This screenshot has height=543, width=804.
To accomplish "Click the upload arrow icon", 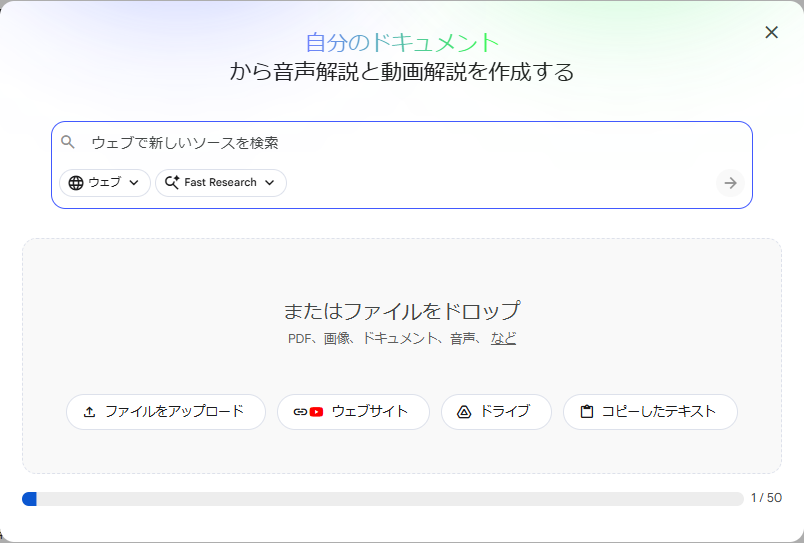I will [90, 412].
